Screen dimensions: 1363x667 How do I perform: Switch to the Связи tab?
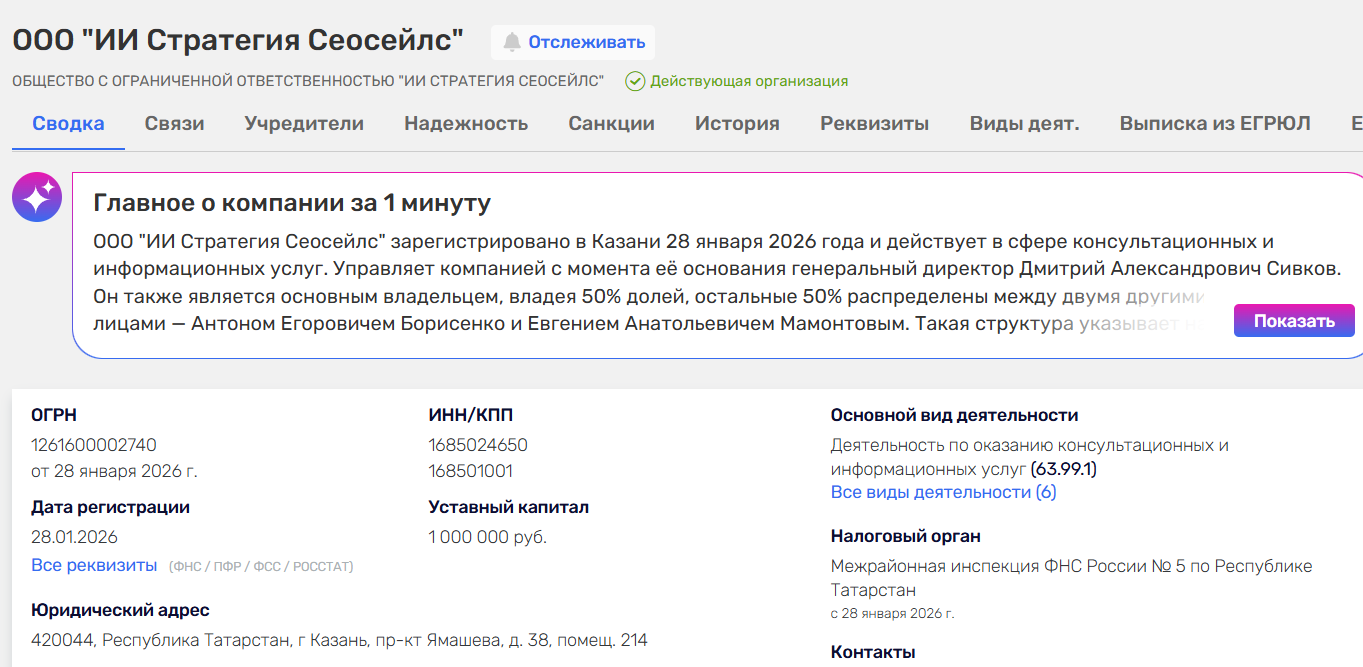[174, 124]
